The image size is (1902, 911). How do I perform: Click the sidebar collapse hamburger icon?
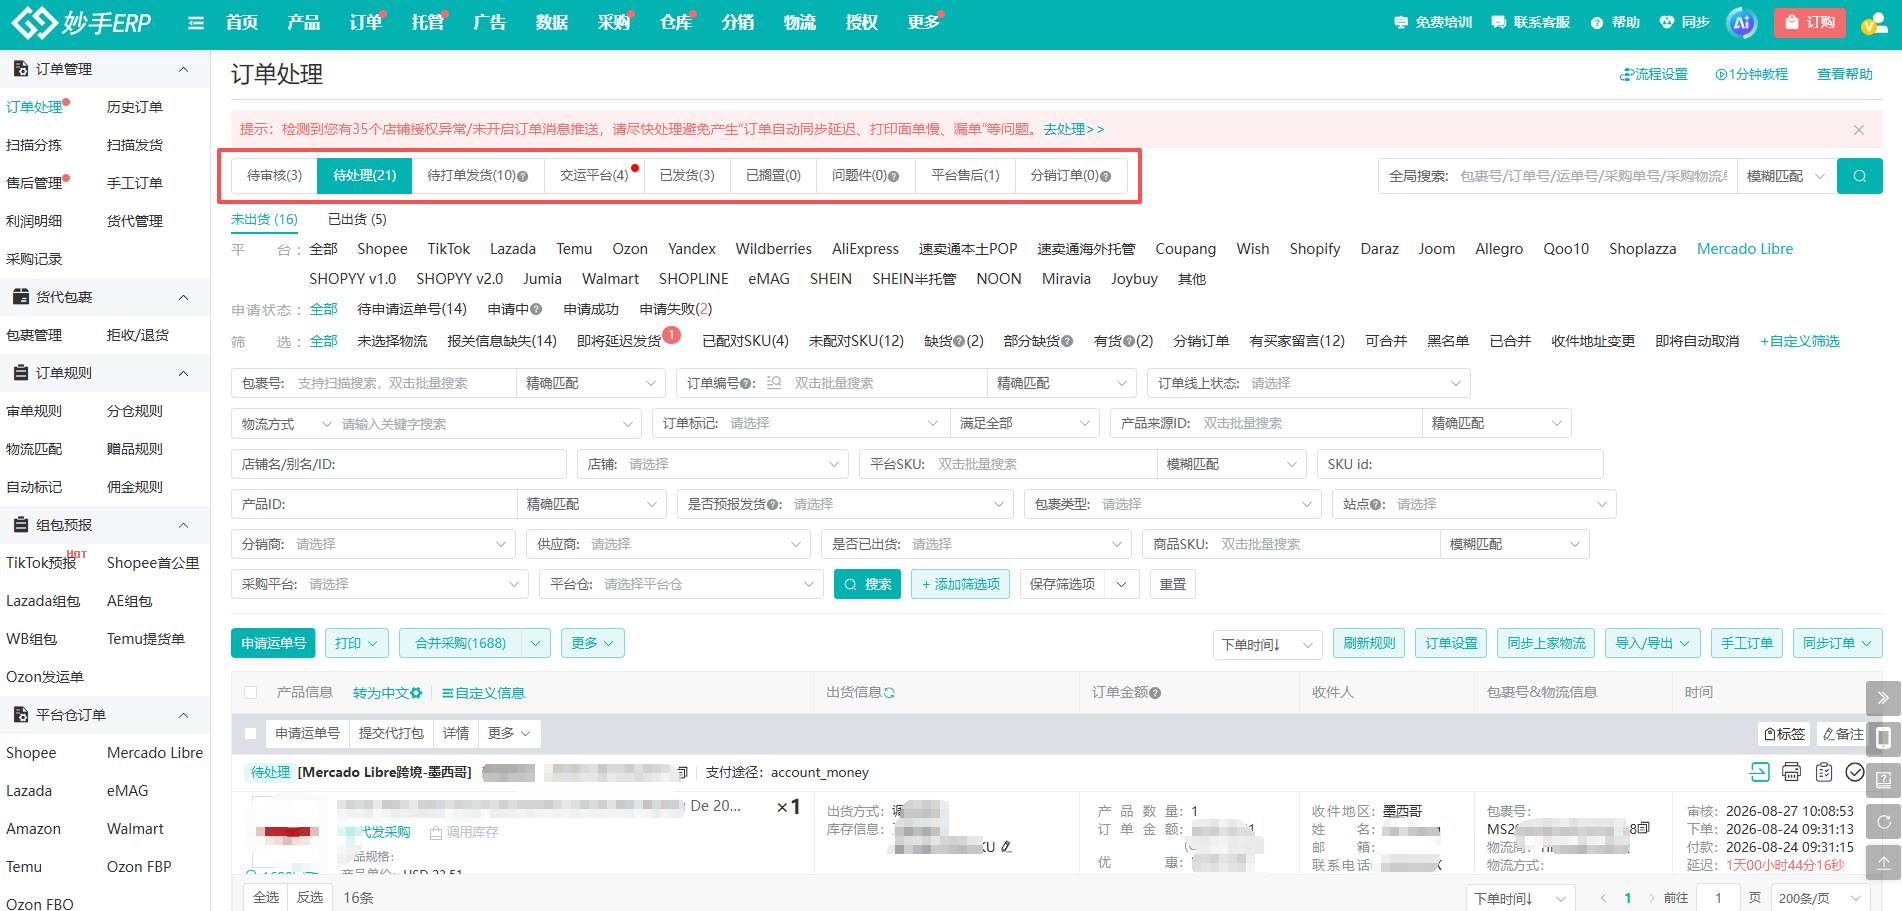tap(196, 23)
